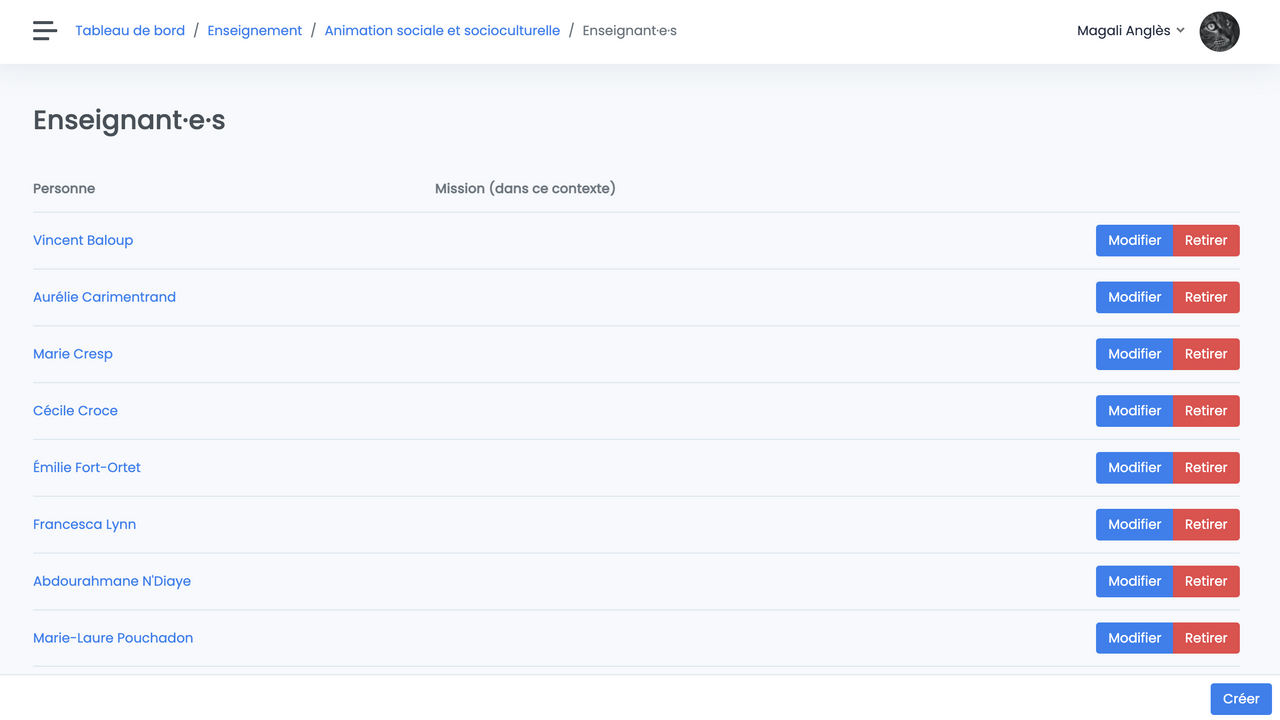1280x720 pixels.
Task: Go to Tableau de bord breadcrumb
Action: point(130,31)
